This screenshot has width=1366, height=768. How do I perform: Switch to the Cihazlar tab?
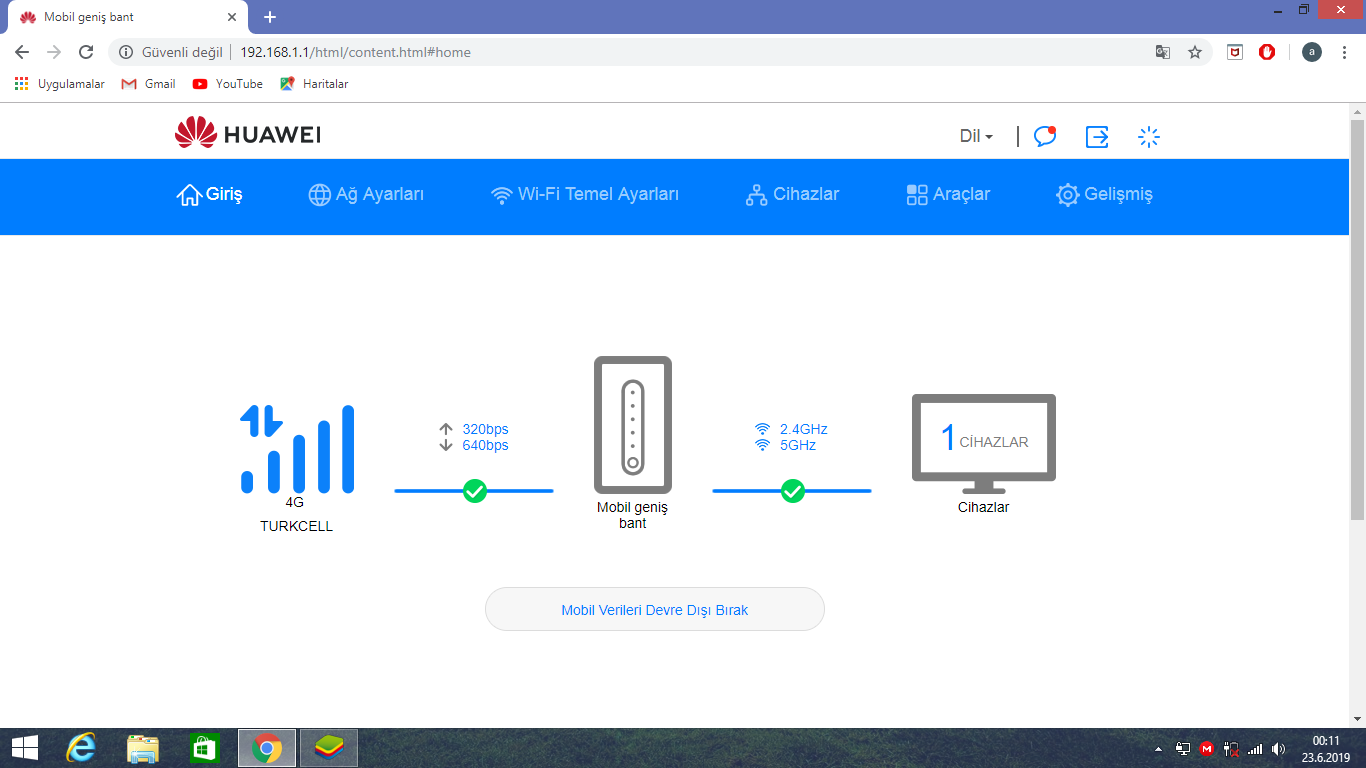(x=792, y=195)
